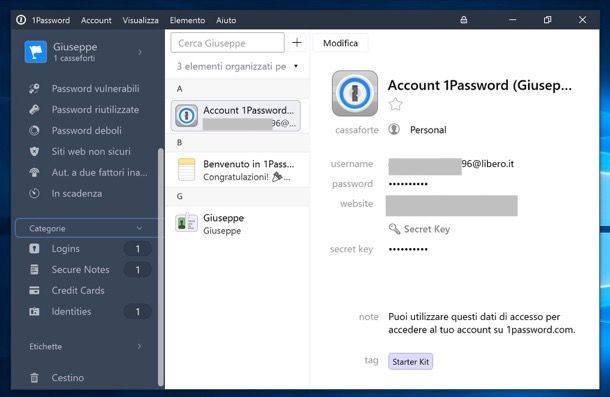
Task: Open Aut. a due fattori ina... item
Action: point(100,172)
